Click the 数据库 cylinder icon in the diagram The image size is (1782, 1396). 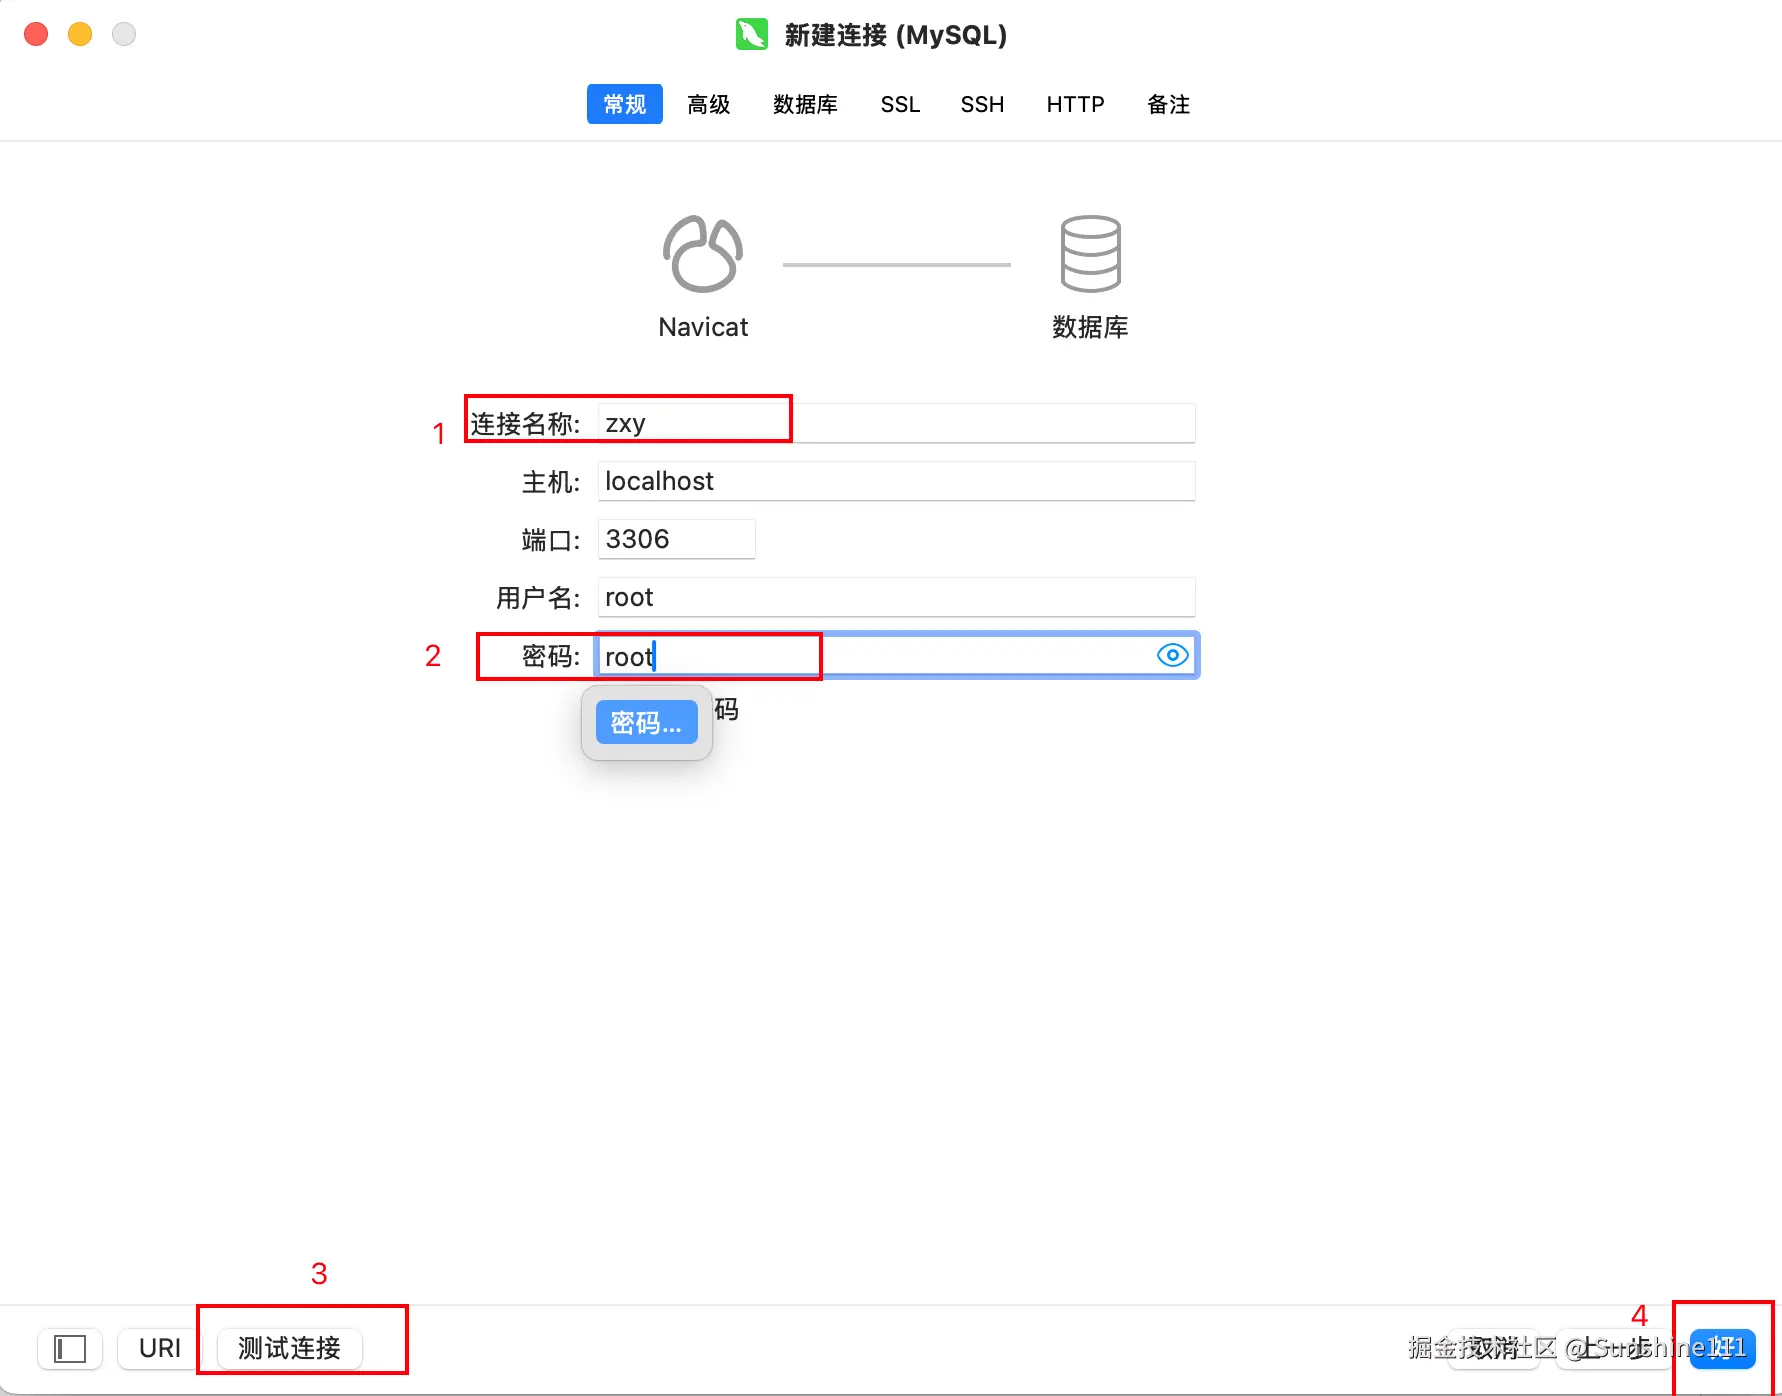(1090, 253)
